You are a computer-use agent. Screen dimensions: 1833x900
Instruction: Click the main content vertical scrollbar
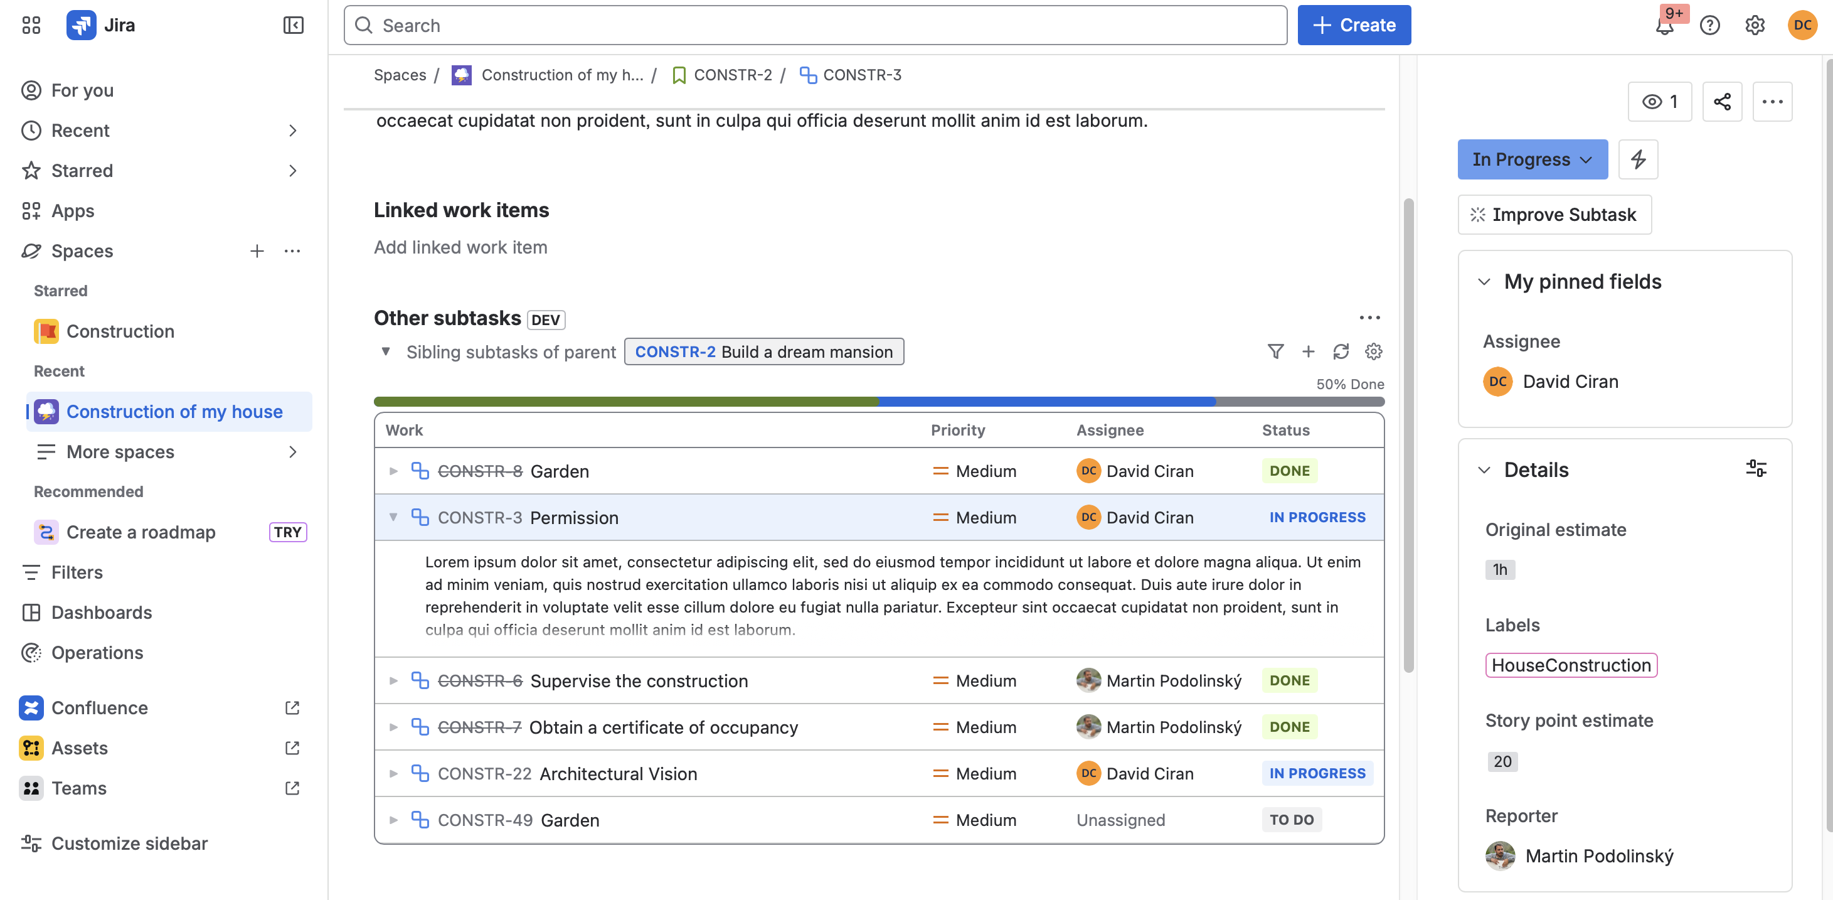coord(1408,435)
